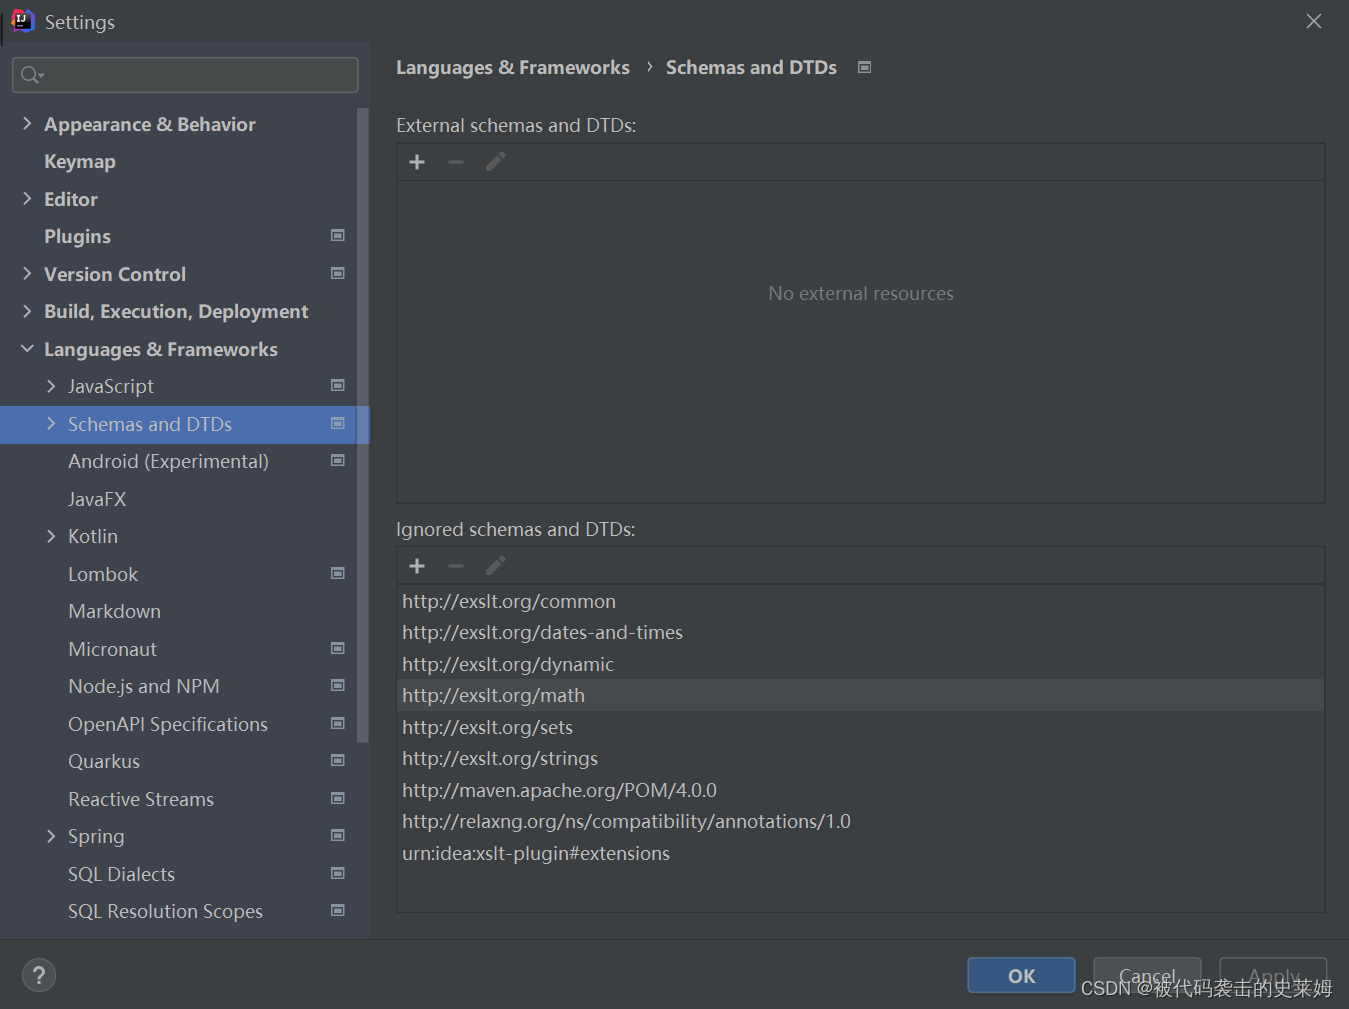Click the search magnifier icon in settings
The image size is (1349, 1009).
32,75
